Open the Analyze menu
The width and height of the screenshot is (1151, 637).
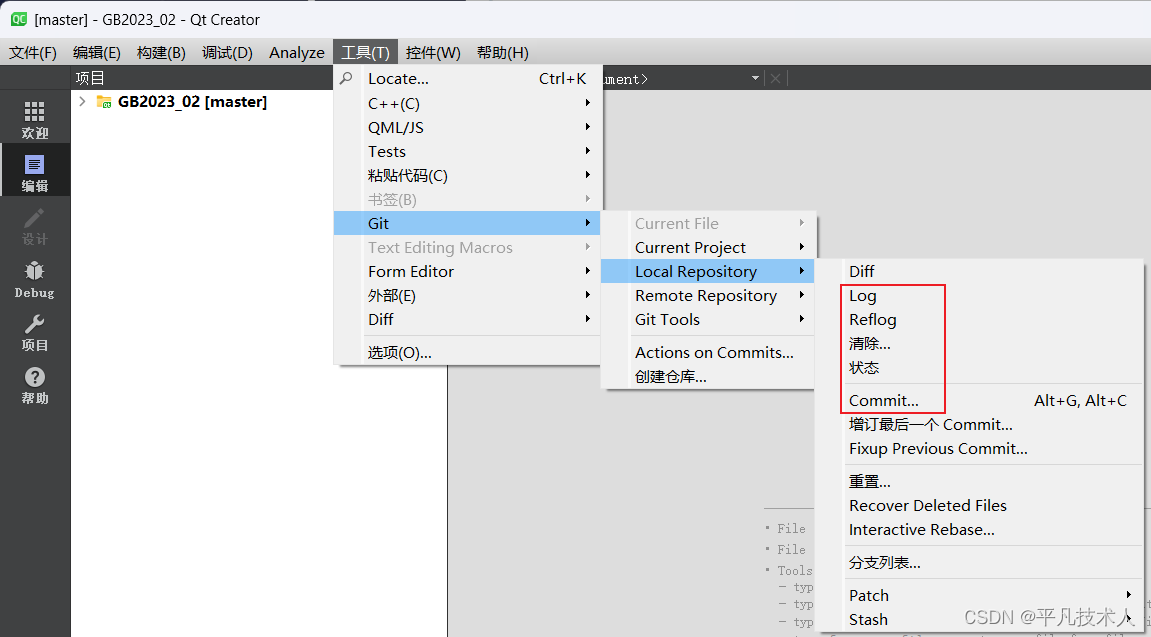296,52
